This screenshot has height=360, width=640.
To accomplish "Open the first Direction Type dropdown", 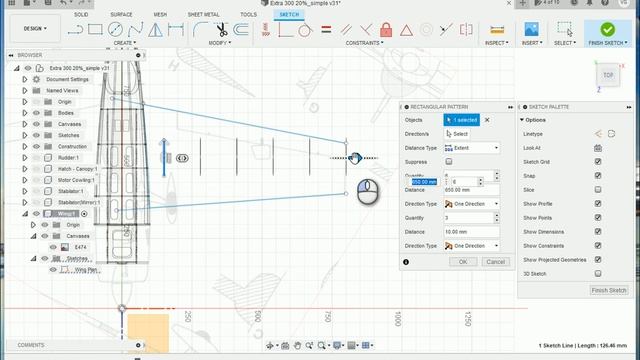I will [x=472, y=204].
